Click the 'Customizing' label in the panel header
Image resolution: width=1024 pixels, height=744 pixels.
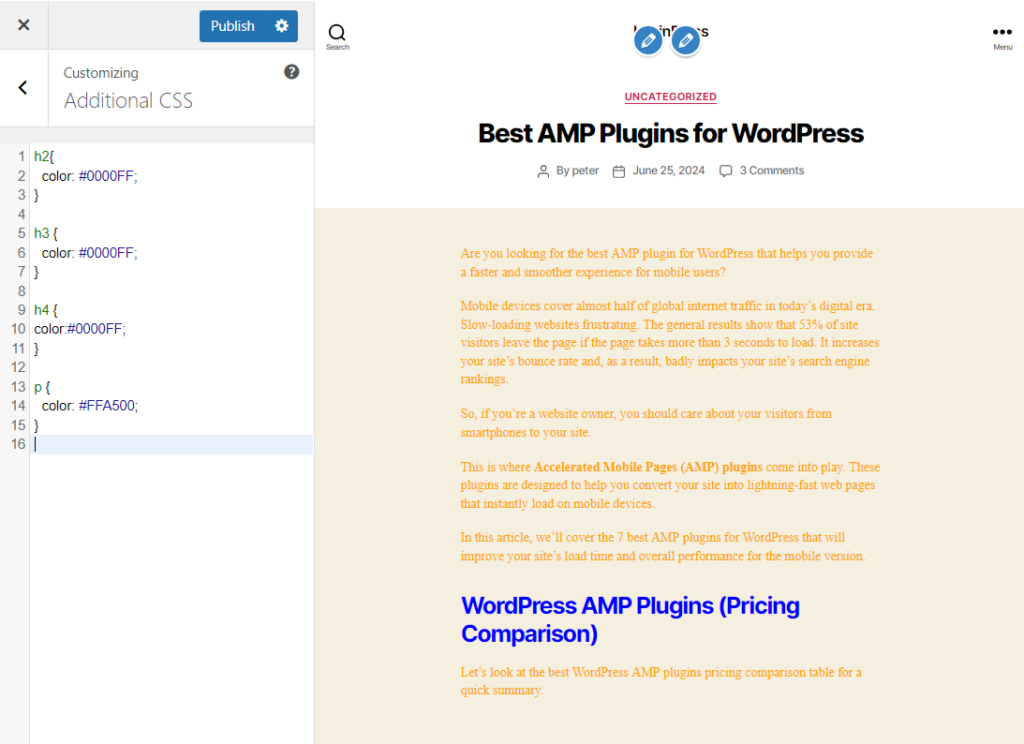click(101, 73)
